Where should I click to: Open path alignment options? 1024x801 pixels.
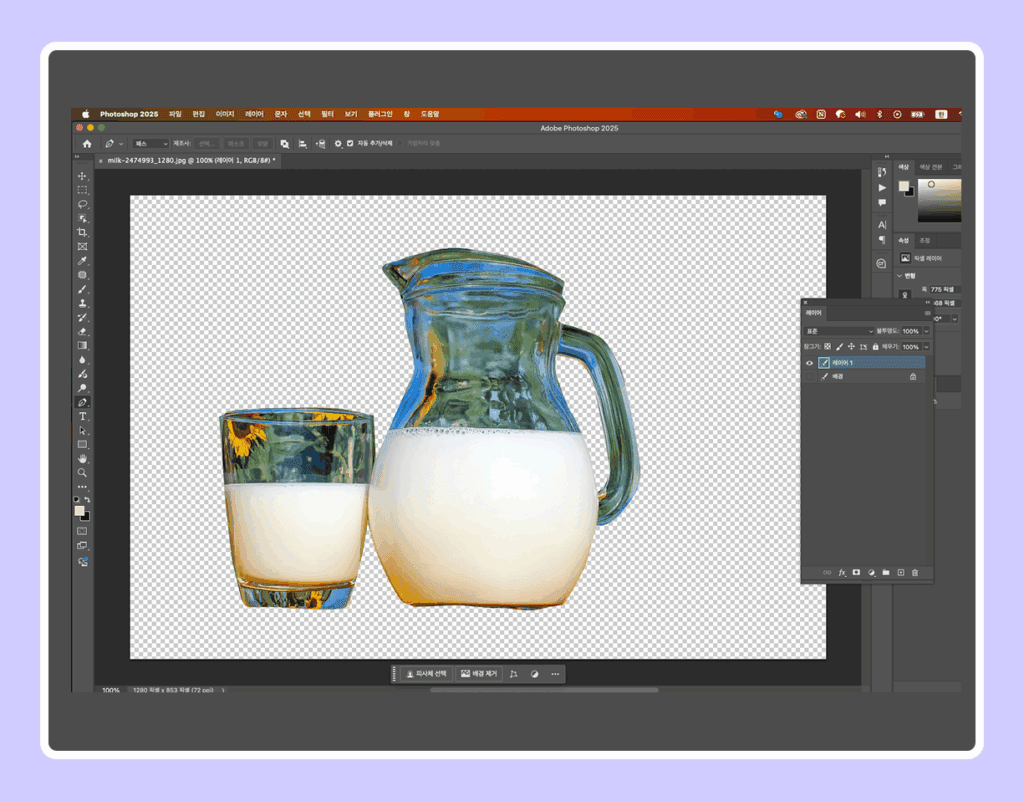[302, 144]
